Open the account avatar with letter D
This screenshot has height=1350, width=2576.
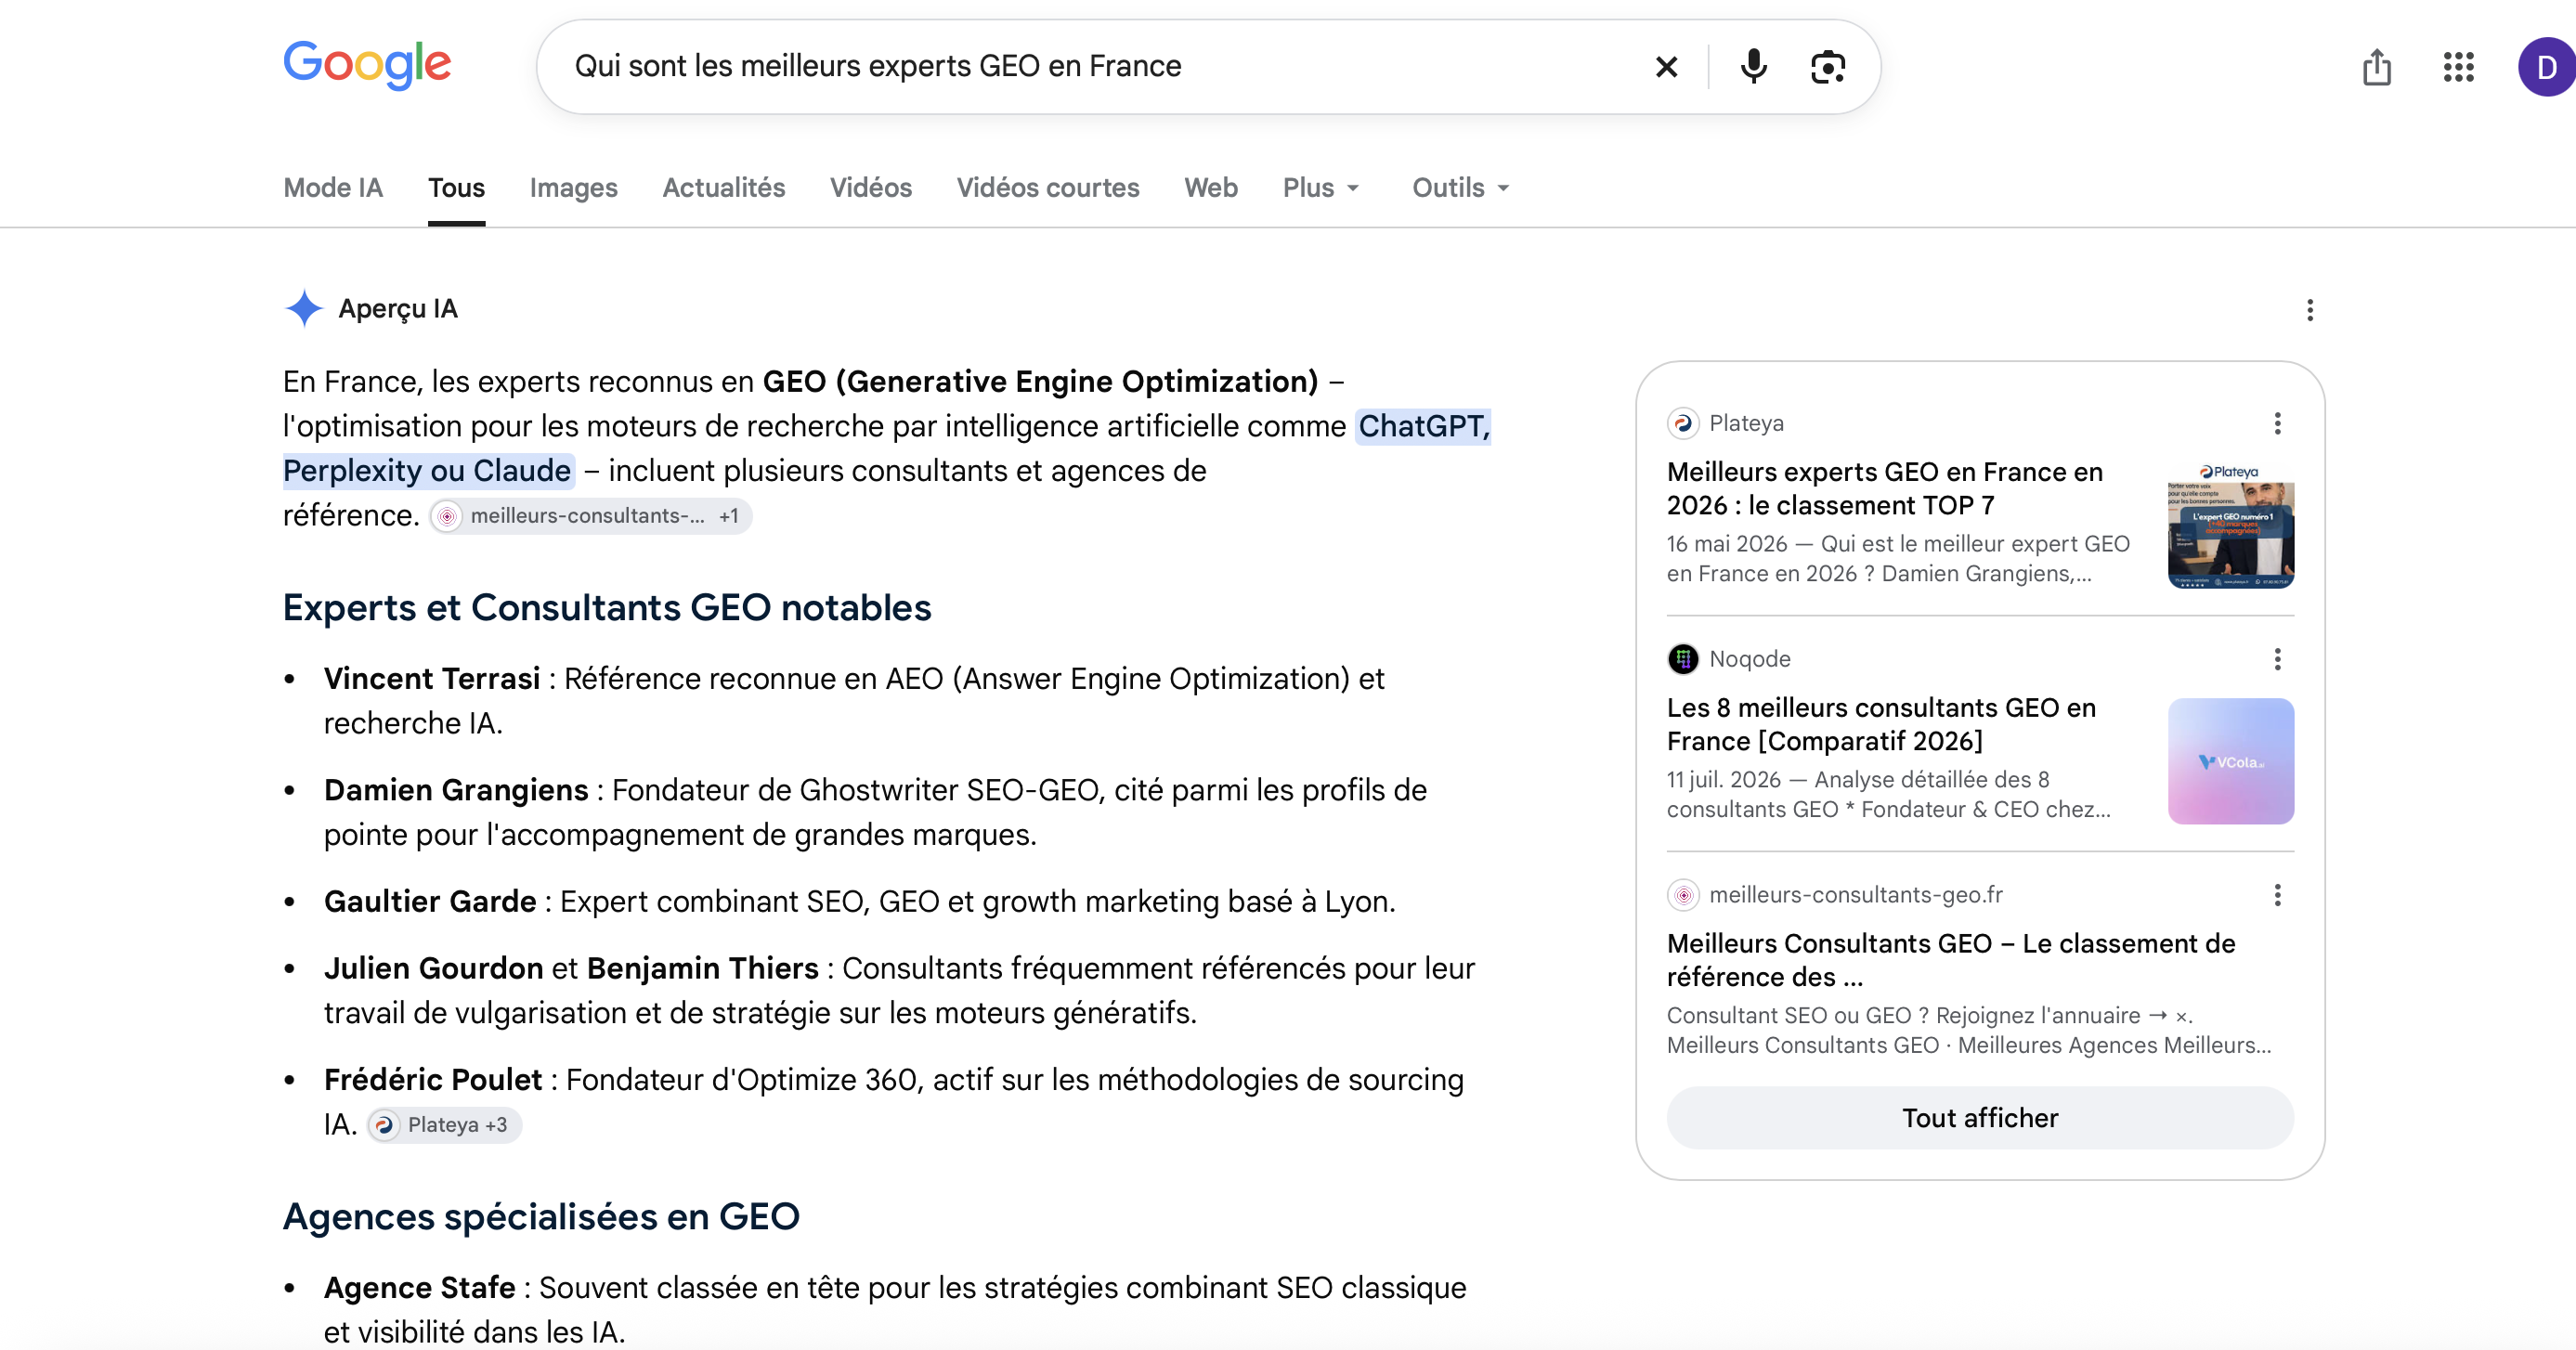(x=2546, y=67)
